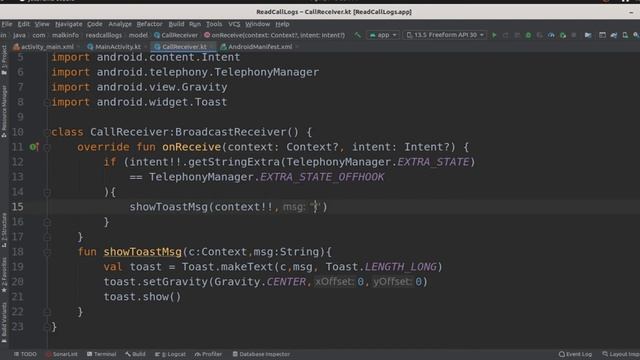Open the Database Inspector tool window

[261, 354]
